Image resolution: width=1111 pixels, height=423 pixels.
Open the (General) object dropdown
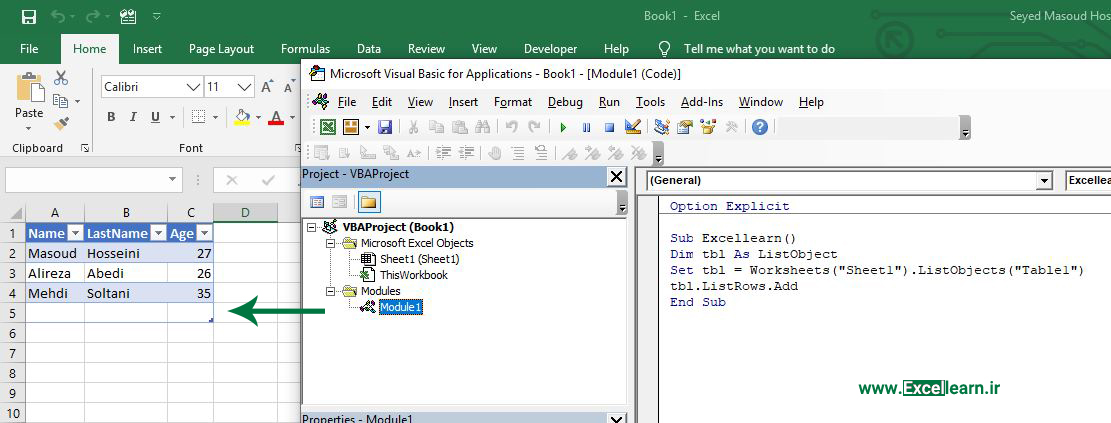(x=1044, y=181)
